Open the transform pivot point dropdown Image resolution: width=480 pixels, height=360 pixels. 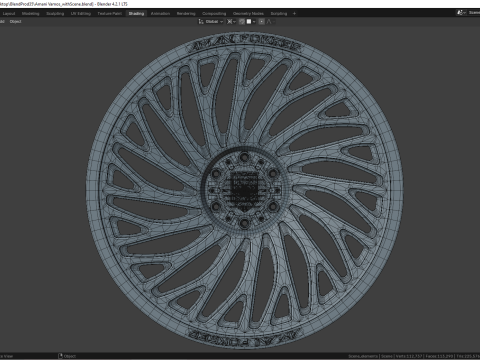tap(231, 22)
